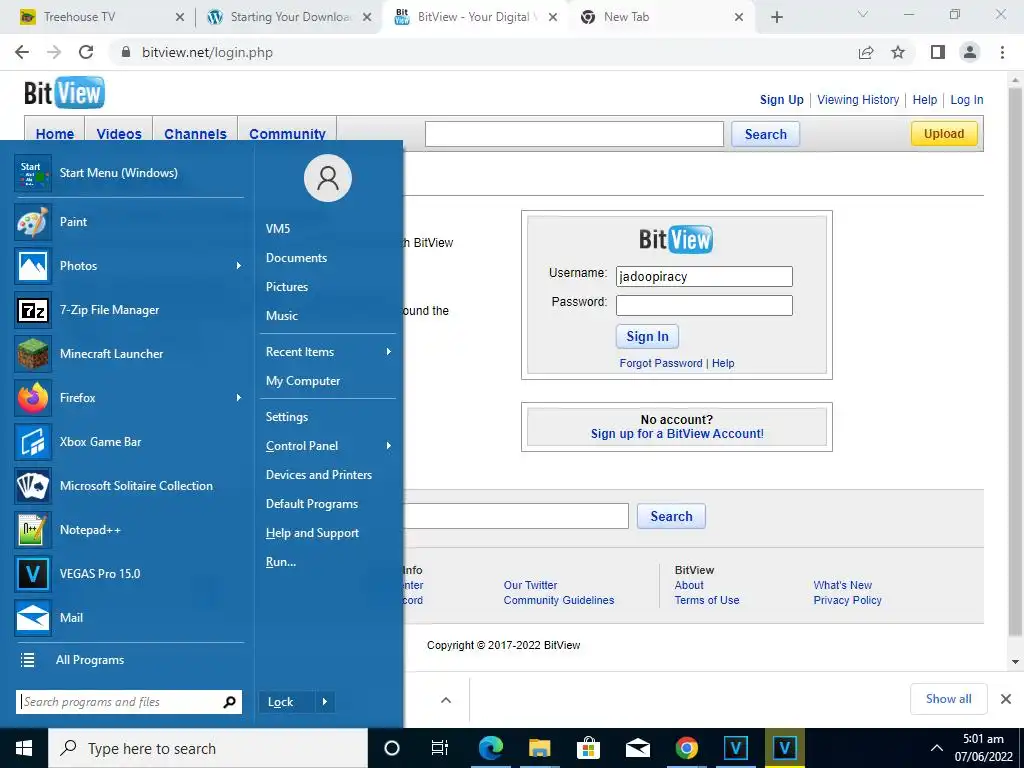
Task: Open Paint from the start menu
Action: coord(128,222)
